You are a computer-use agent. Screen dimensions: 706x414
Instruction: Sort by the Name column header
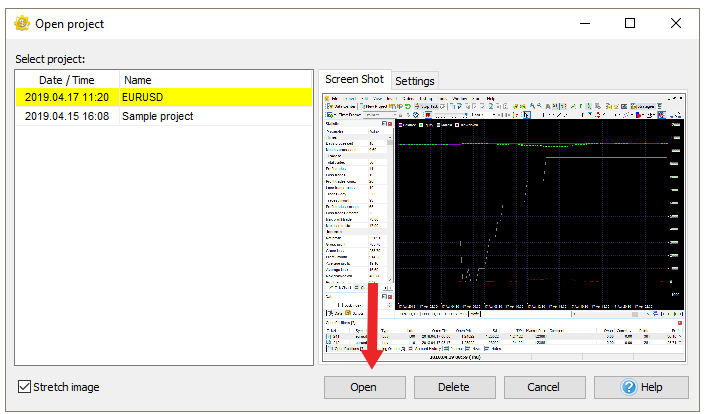click(138, 80)
